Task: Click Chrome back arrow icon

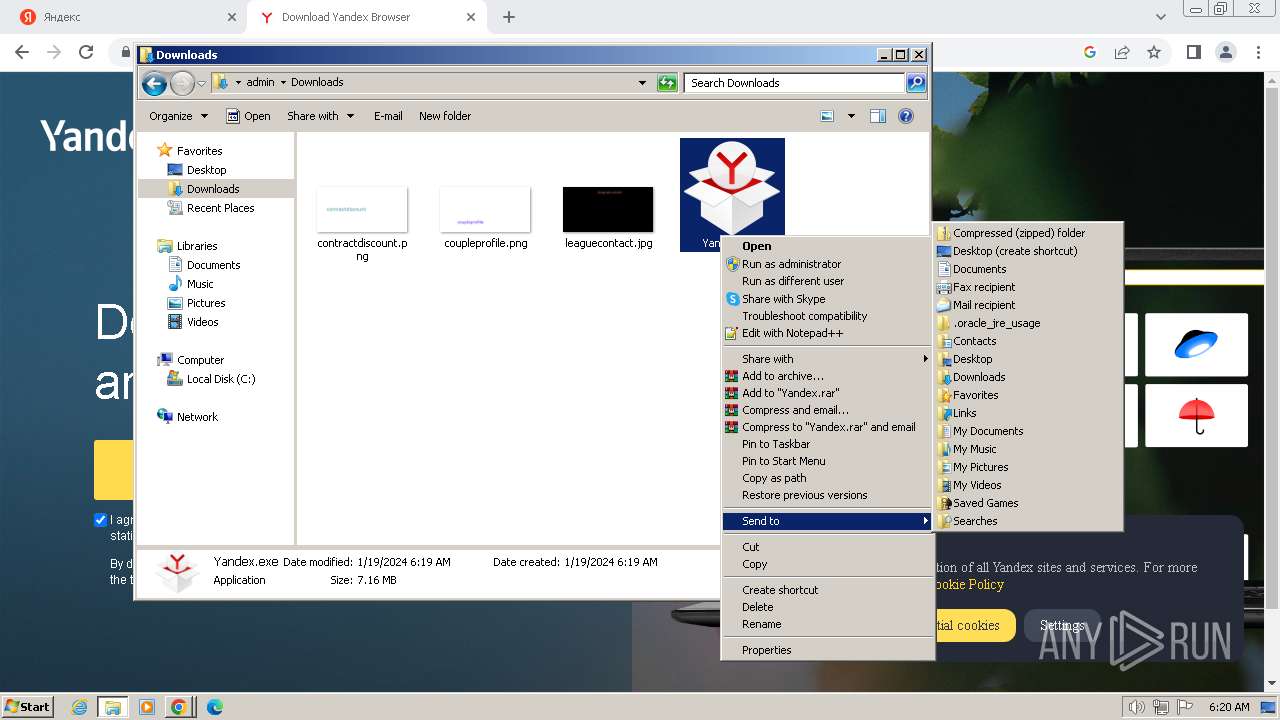Action: tap(22, 52)
